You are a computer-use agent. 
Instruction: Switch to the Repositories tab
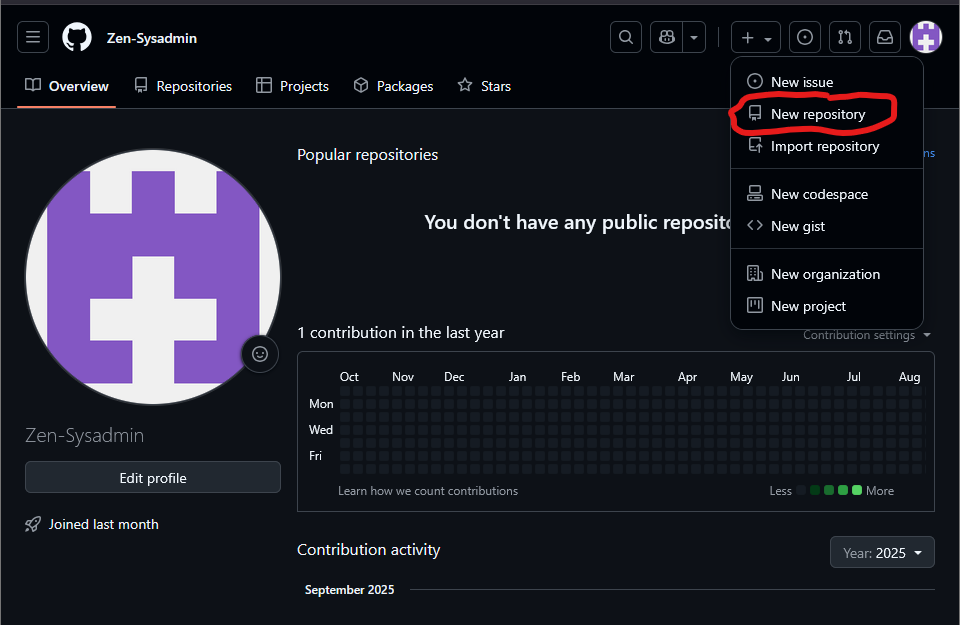[x=183, y=86]
